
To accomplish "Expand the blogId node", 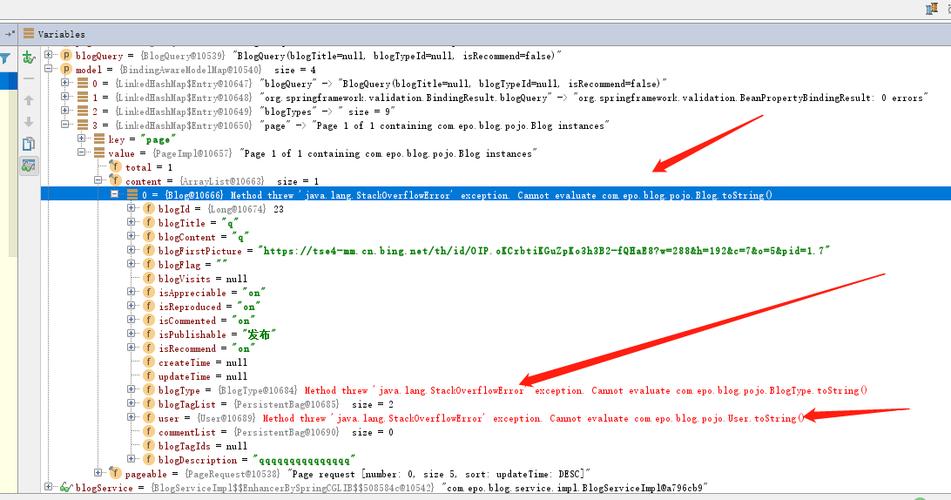I will click(131, 208).
